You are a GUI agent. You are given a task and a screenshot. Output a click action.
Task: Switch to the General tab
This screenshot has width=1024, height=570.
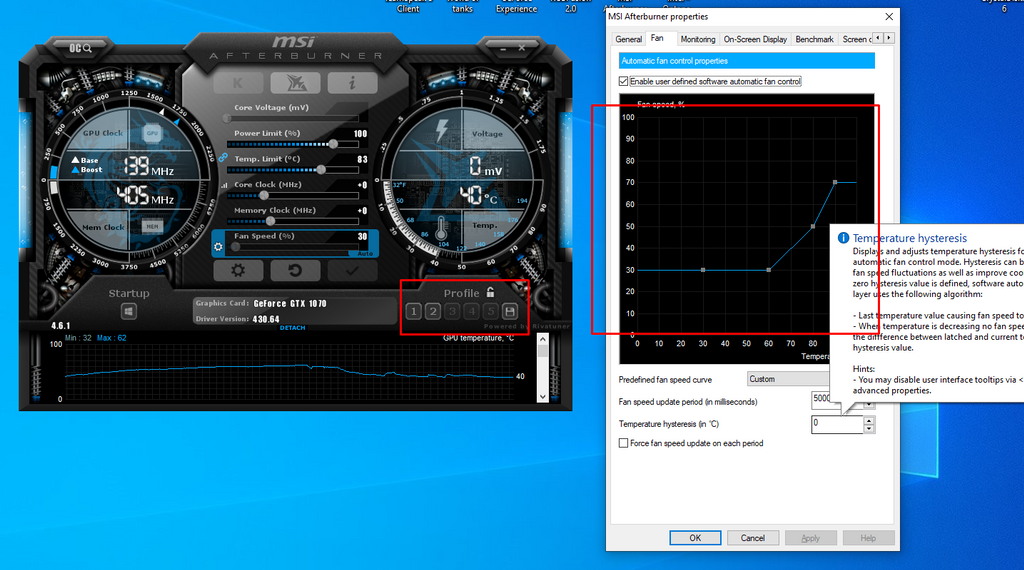pos(628,39)
